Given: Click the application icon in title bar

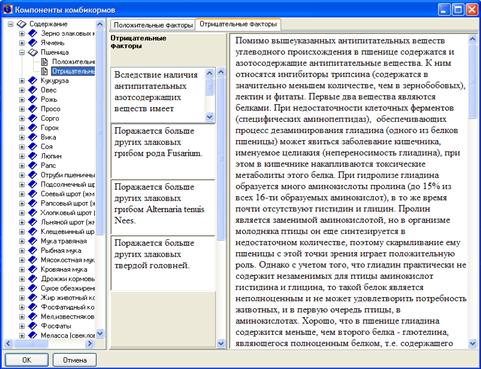Looking at the screenshot, I should 8,9.
